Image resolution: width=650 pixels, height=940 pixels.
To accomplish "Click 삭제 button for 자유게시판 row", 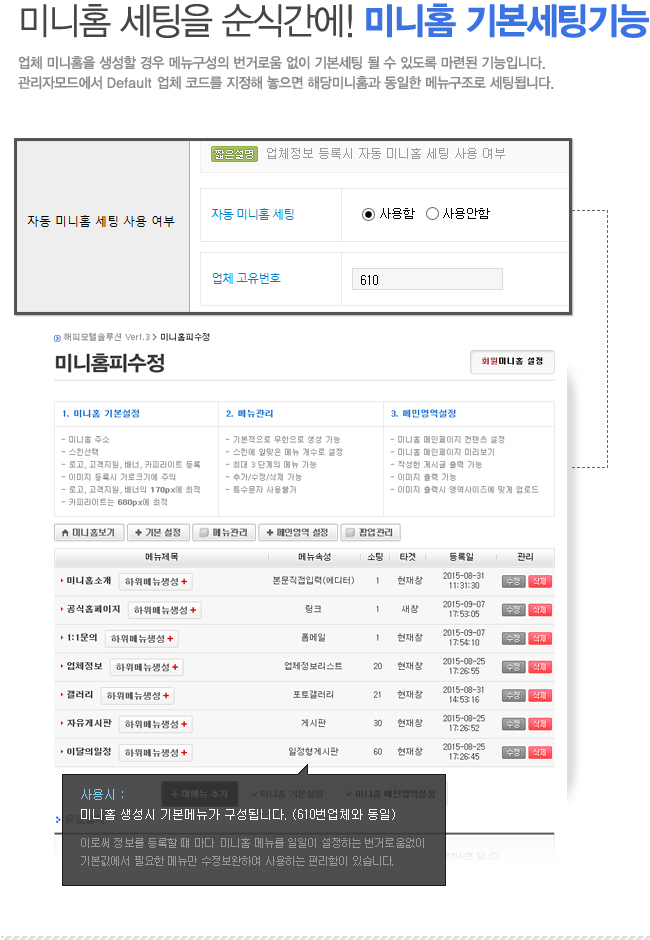I will click(x=540, y=724).
